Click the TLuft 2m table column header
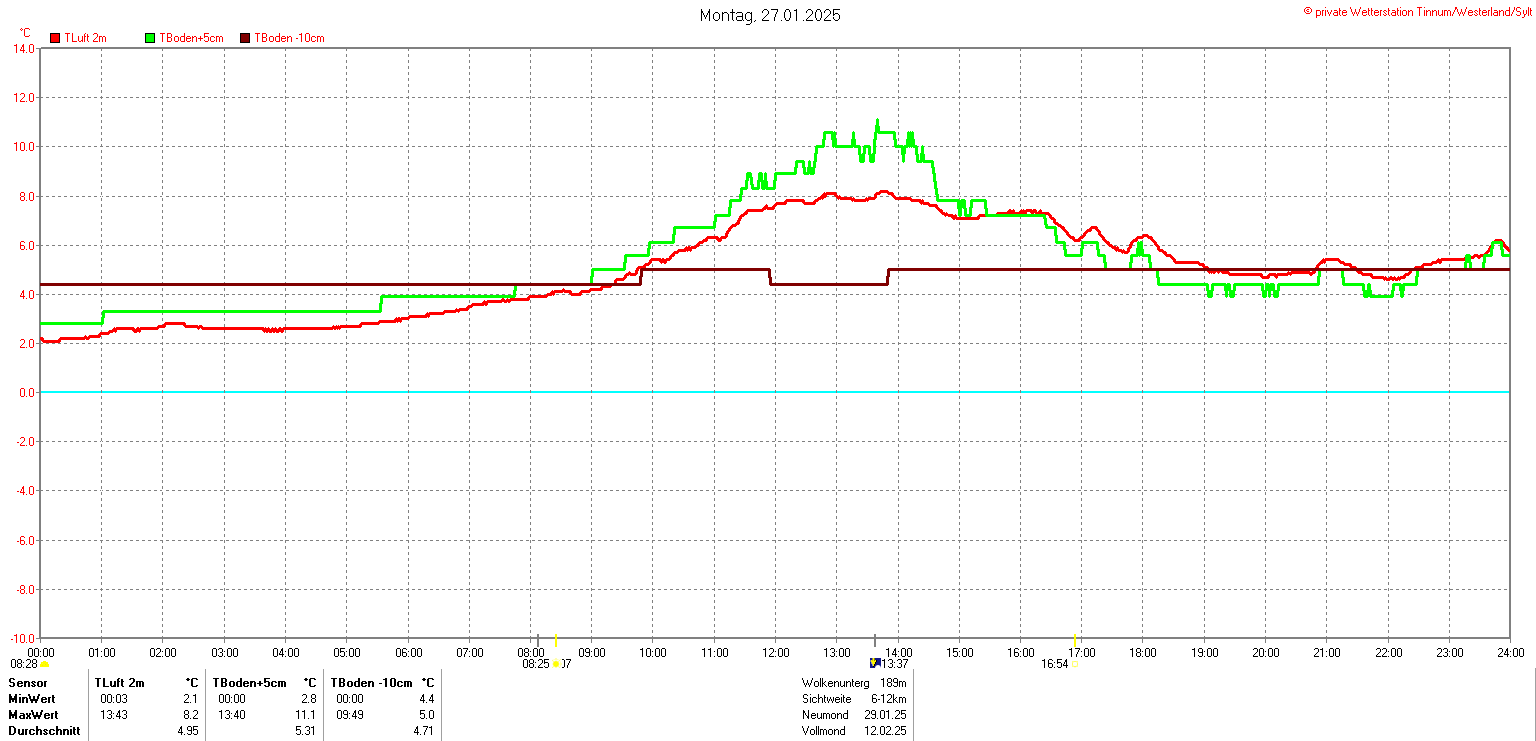The width and height of the screenshot is (1536, 741). pos(120,683)
